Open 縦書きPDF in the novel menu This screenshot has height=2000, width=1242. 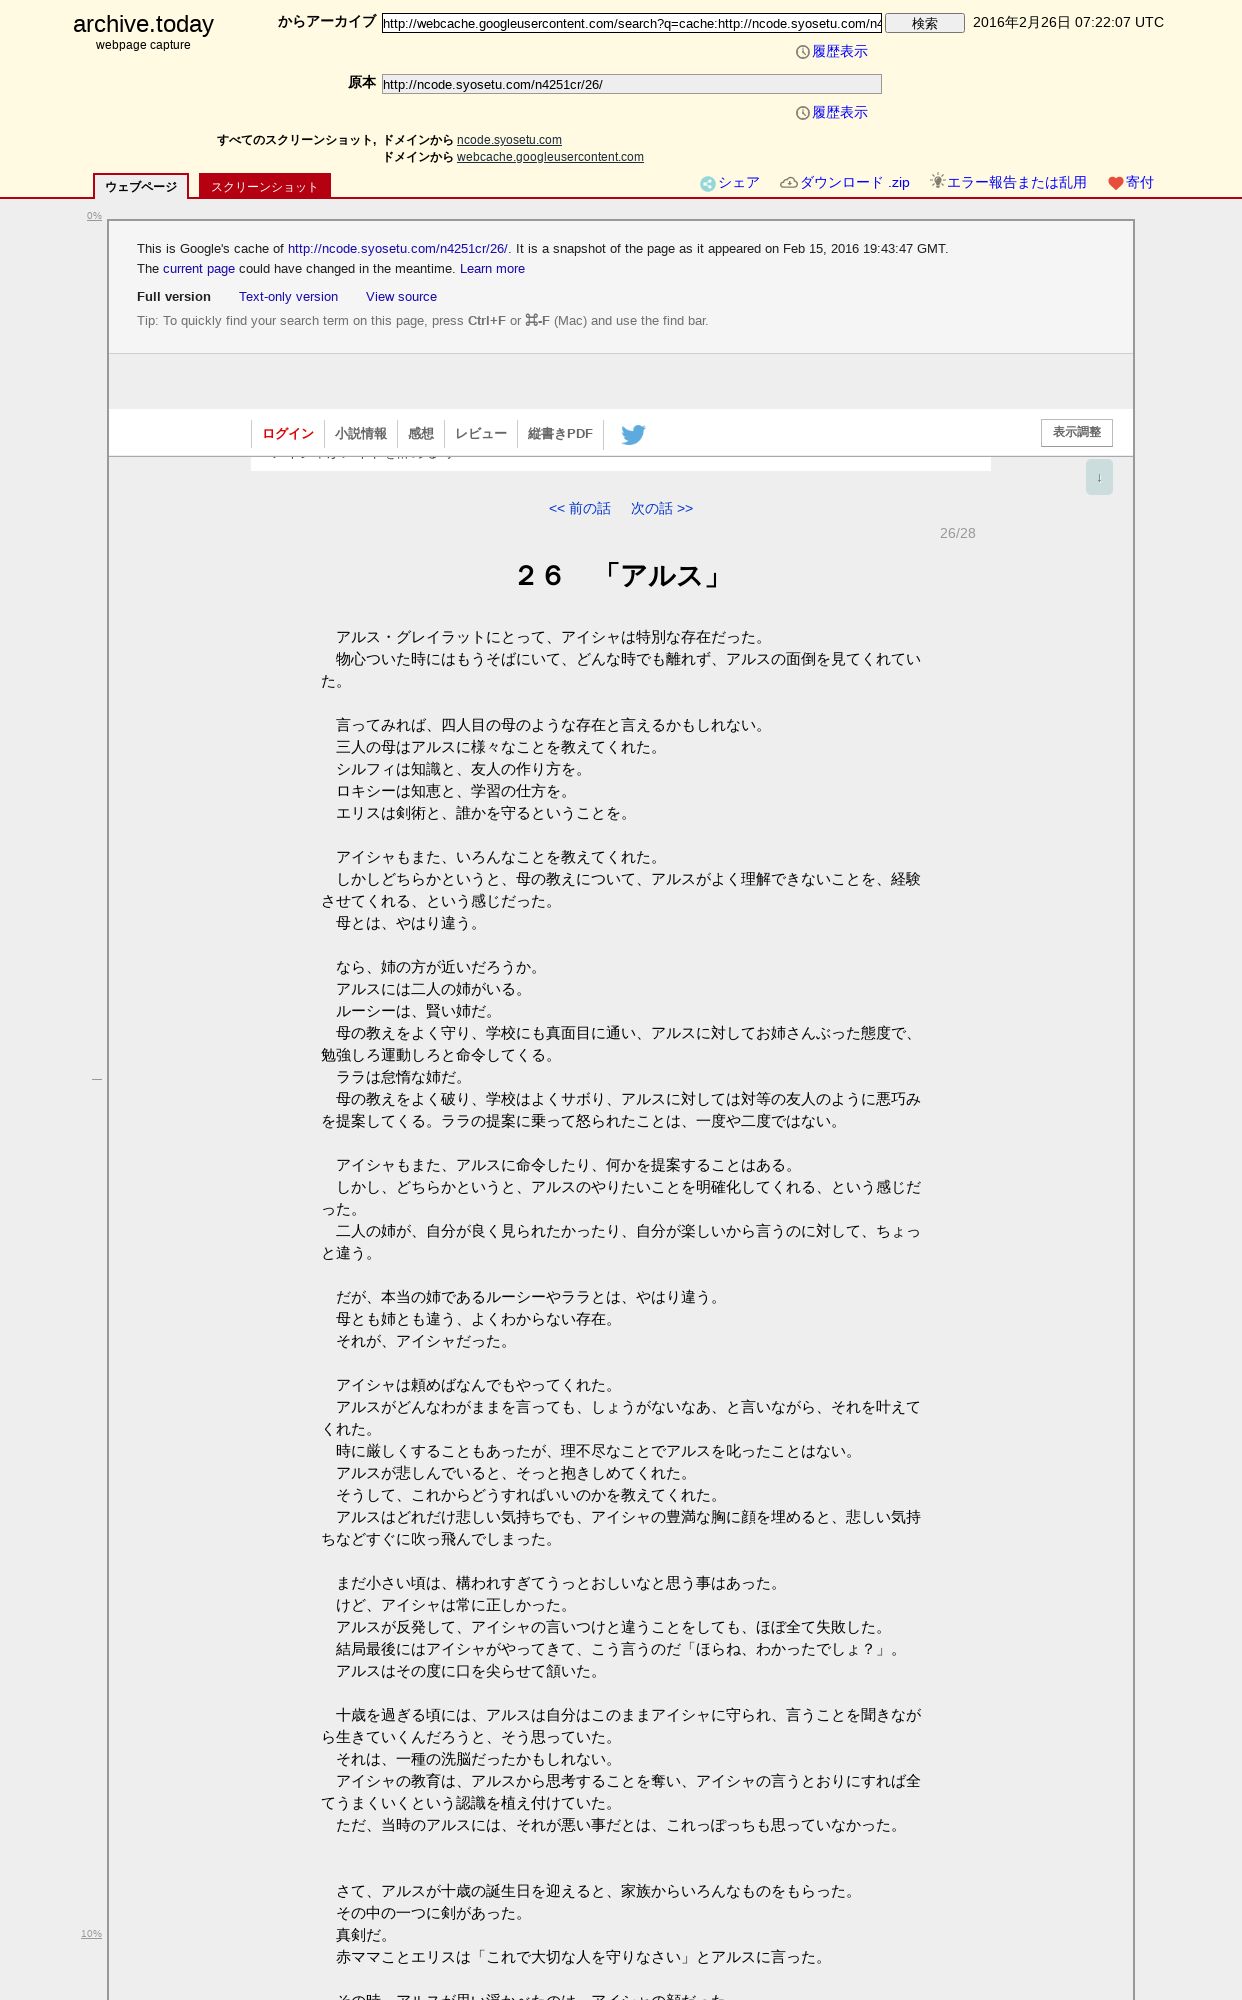coord(560,434)
